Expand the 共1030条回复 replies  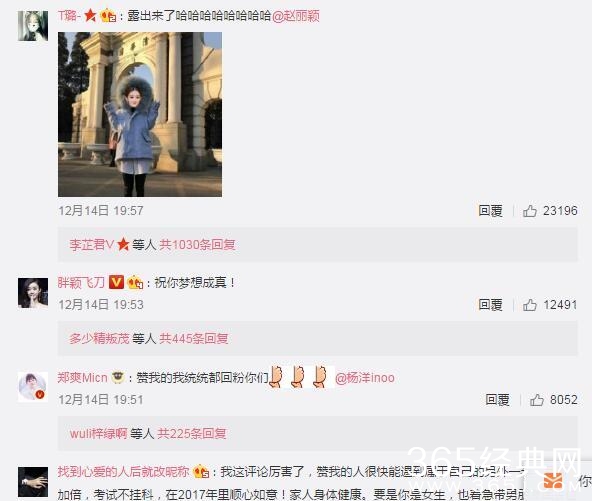[x=197, y=245]
